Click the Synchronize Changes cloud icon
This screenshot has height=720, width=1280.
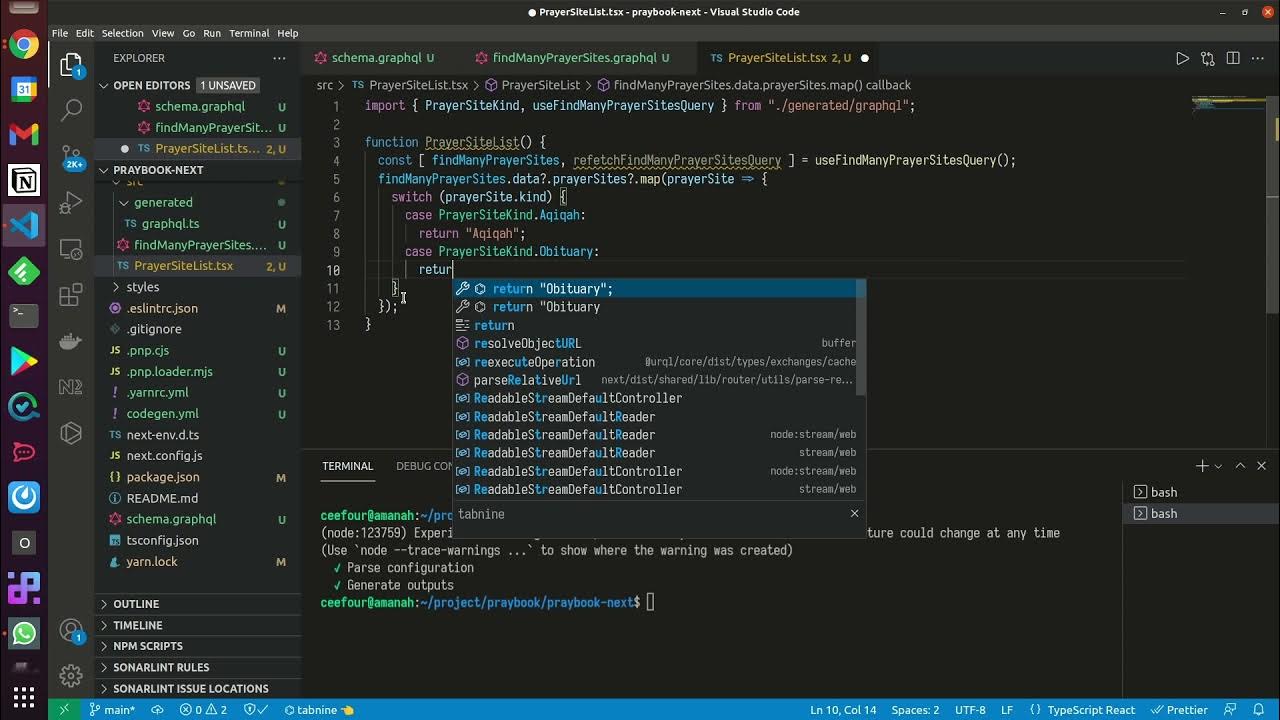tap(157, 710)
